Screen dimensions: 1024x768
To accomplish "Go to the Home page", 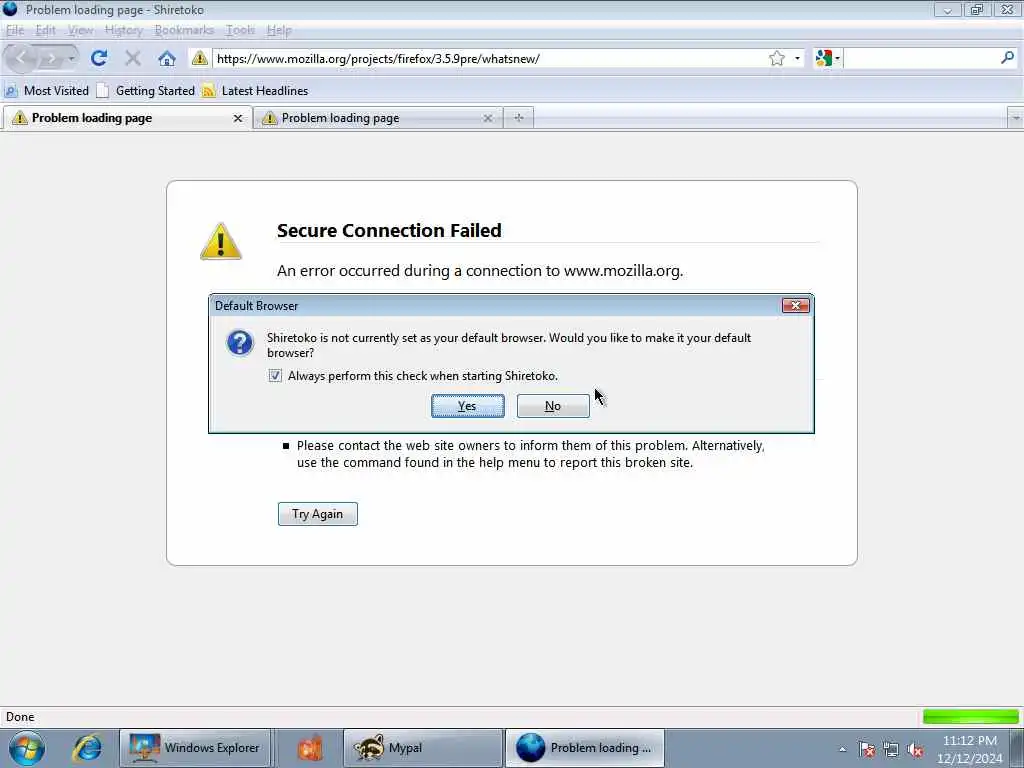I will [167, 59].
